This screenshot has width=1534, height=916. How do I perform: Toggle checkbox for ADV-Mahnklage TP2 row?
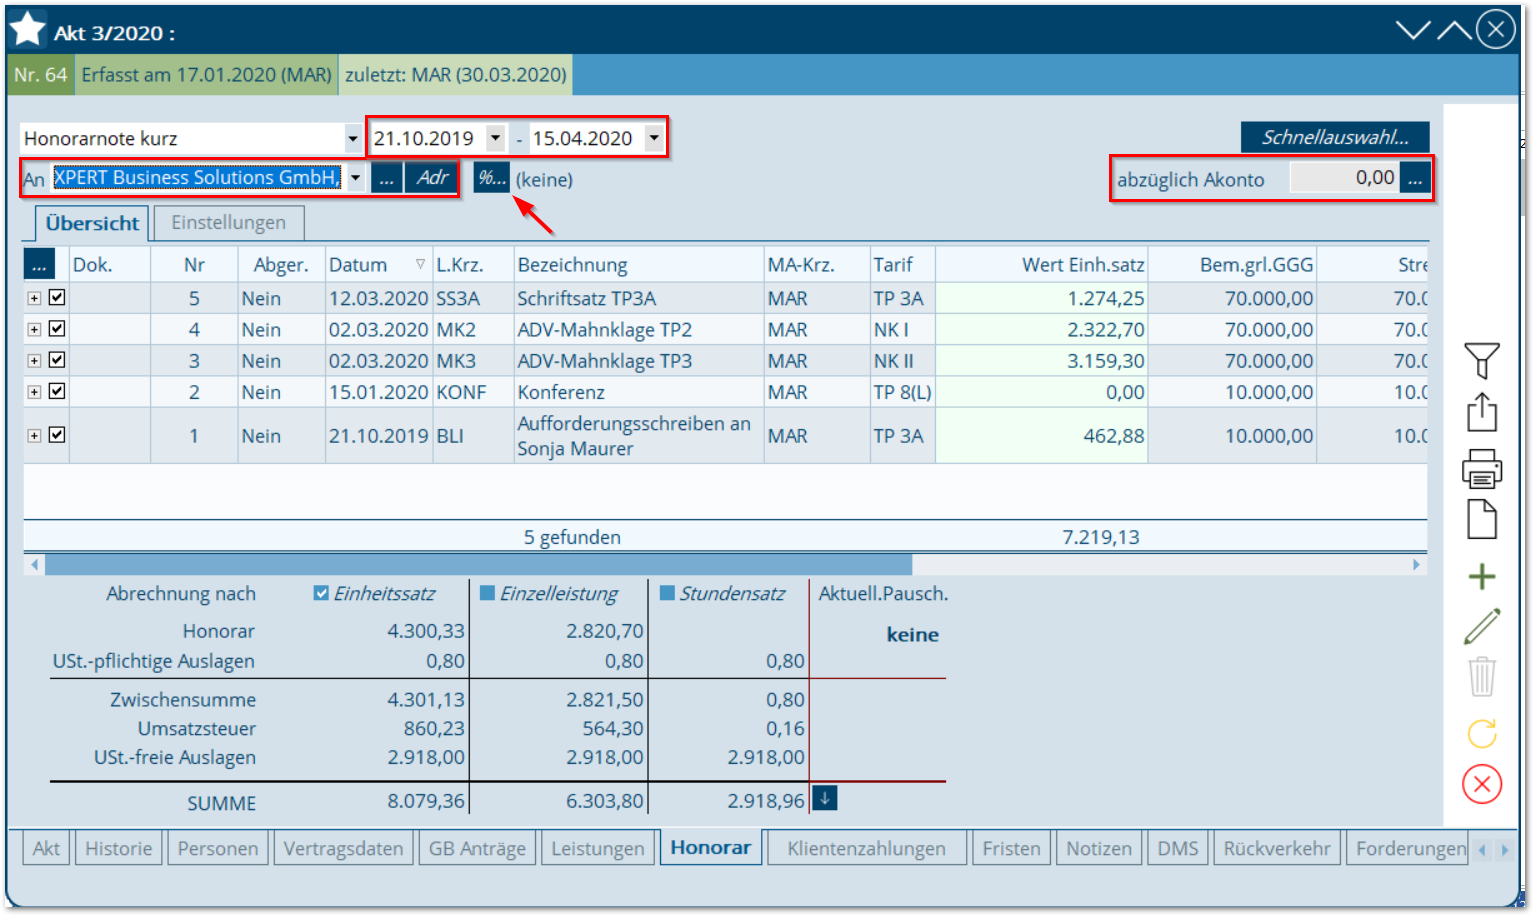(x=57, y=328)
